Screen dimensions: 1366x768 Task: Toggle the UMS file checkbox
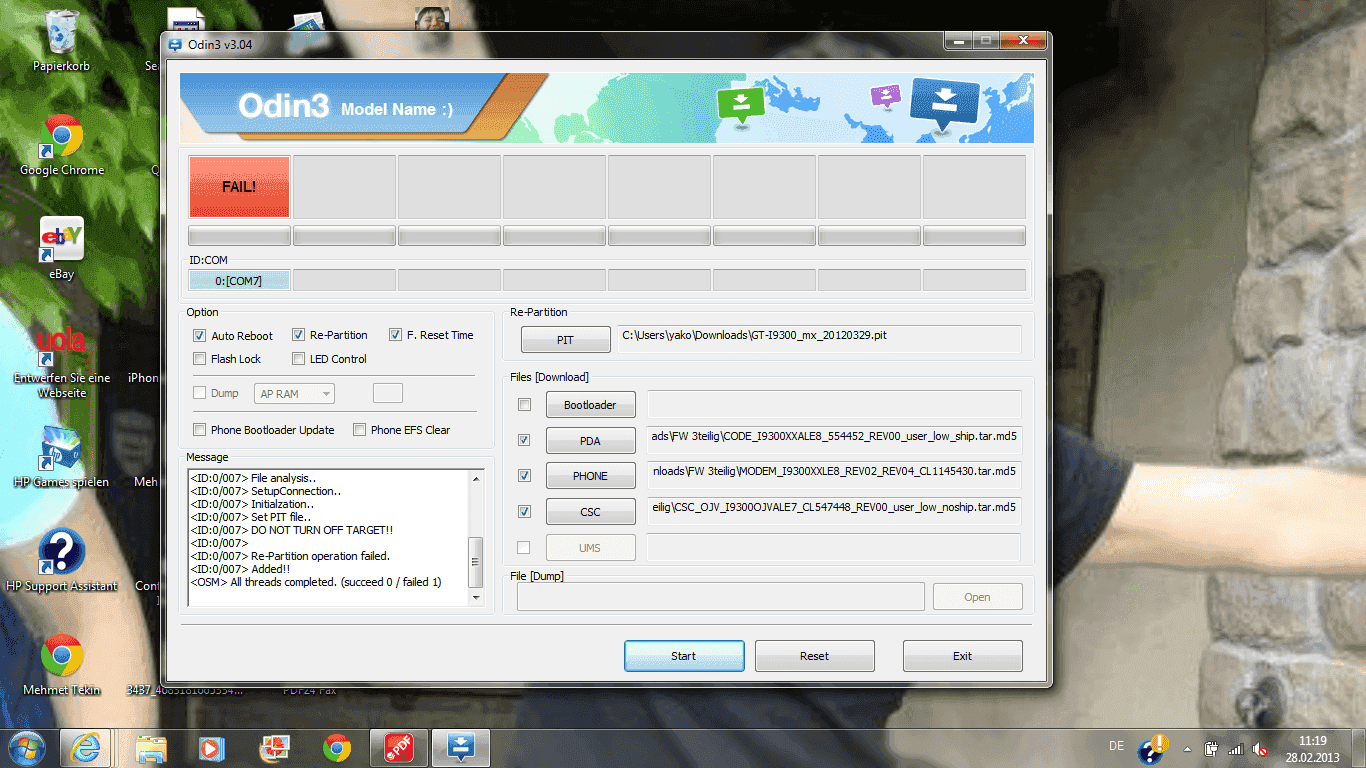click(524, 547)
